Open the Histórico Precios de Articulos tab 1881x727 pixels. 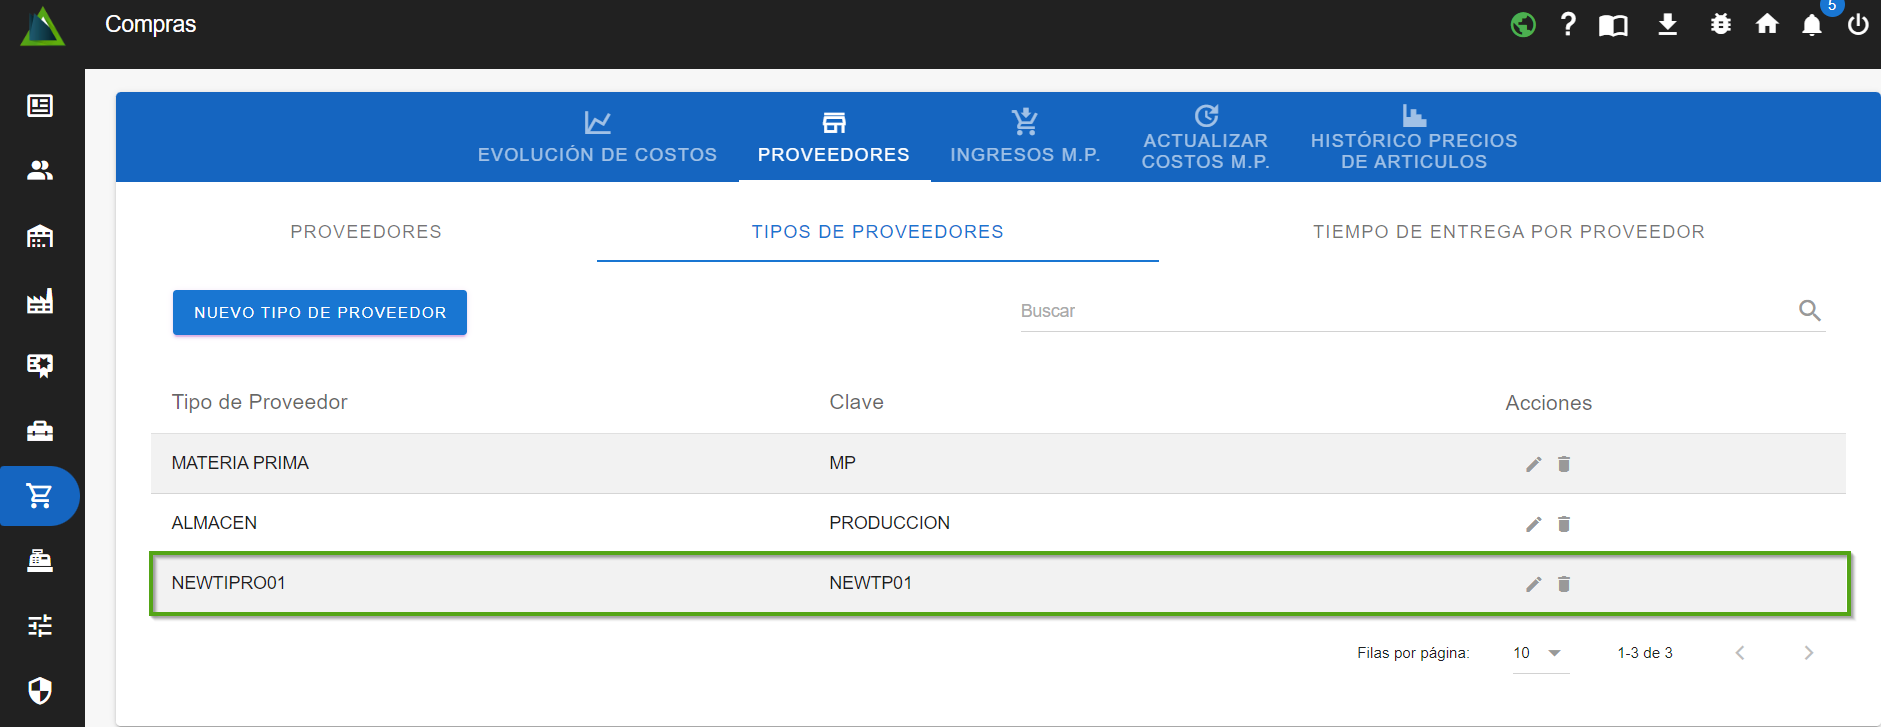tap(1413, 138)
